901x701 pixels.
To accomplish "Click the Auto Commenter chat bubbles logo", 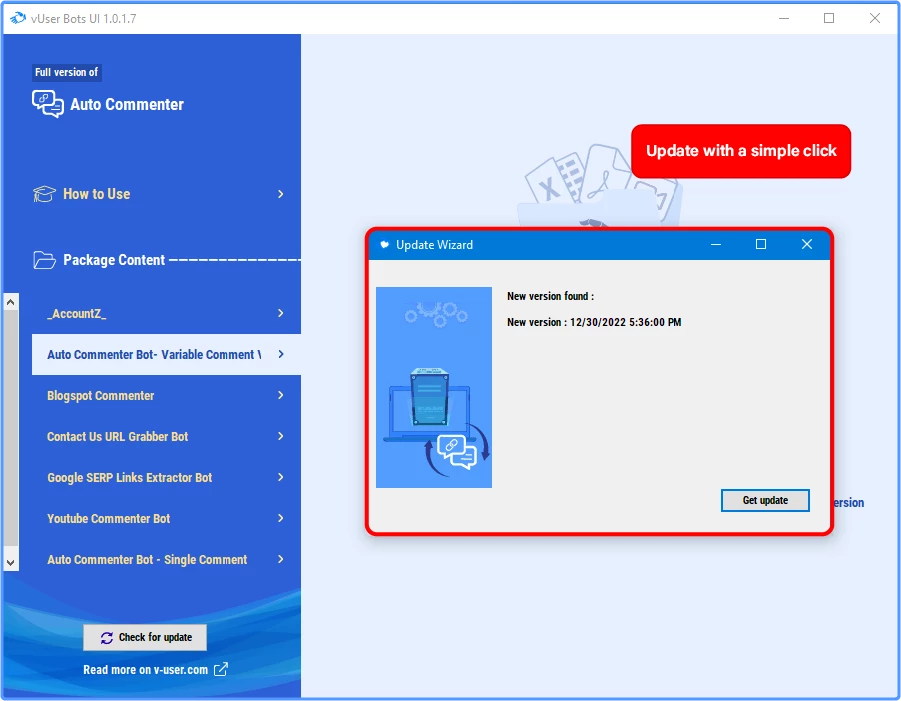I will coord(48,104).
